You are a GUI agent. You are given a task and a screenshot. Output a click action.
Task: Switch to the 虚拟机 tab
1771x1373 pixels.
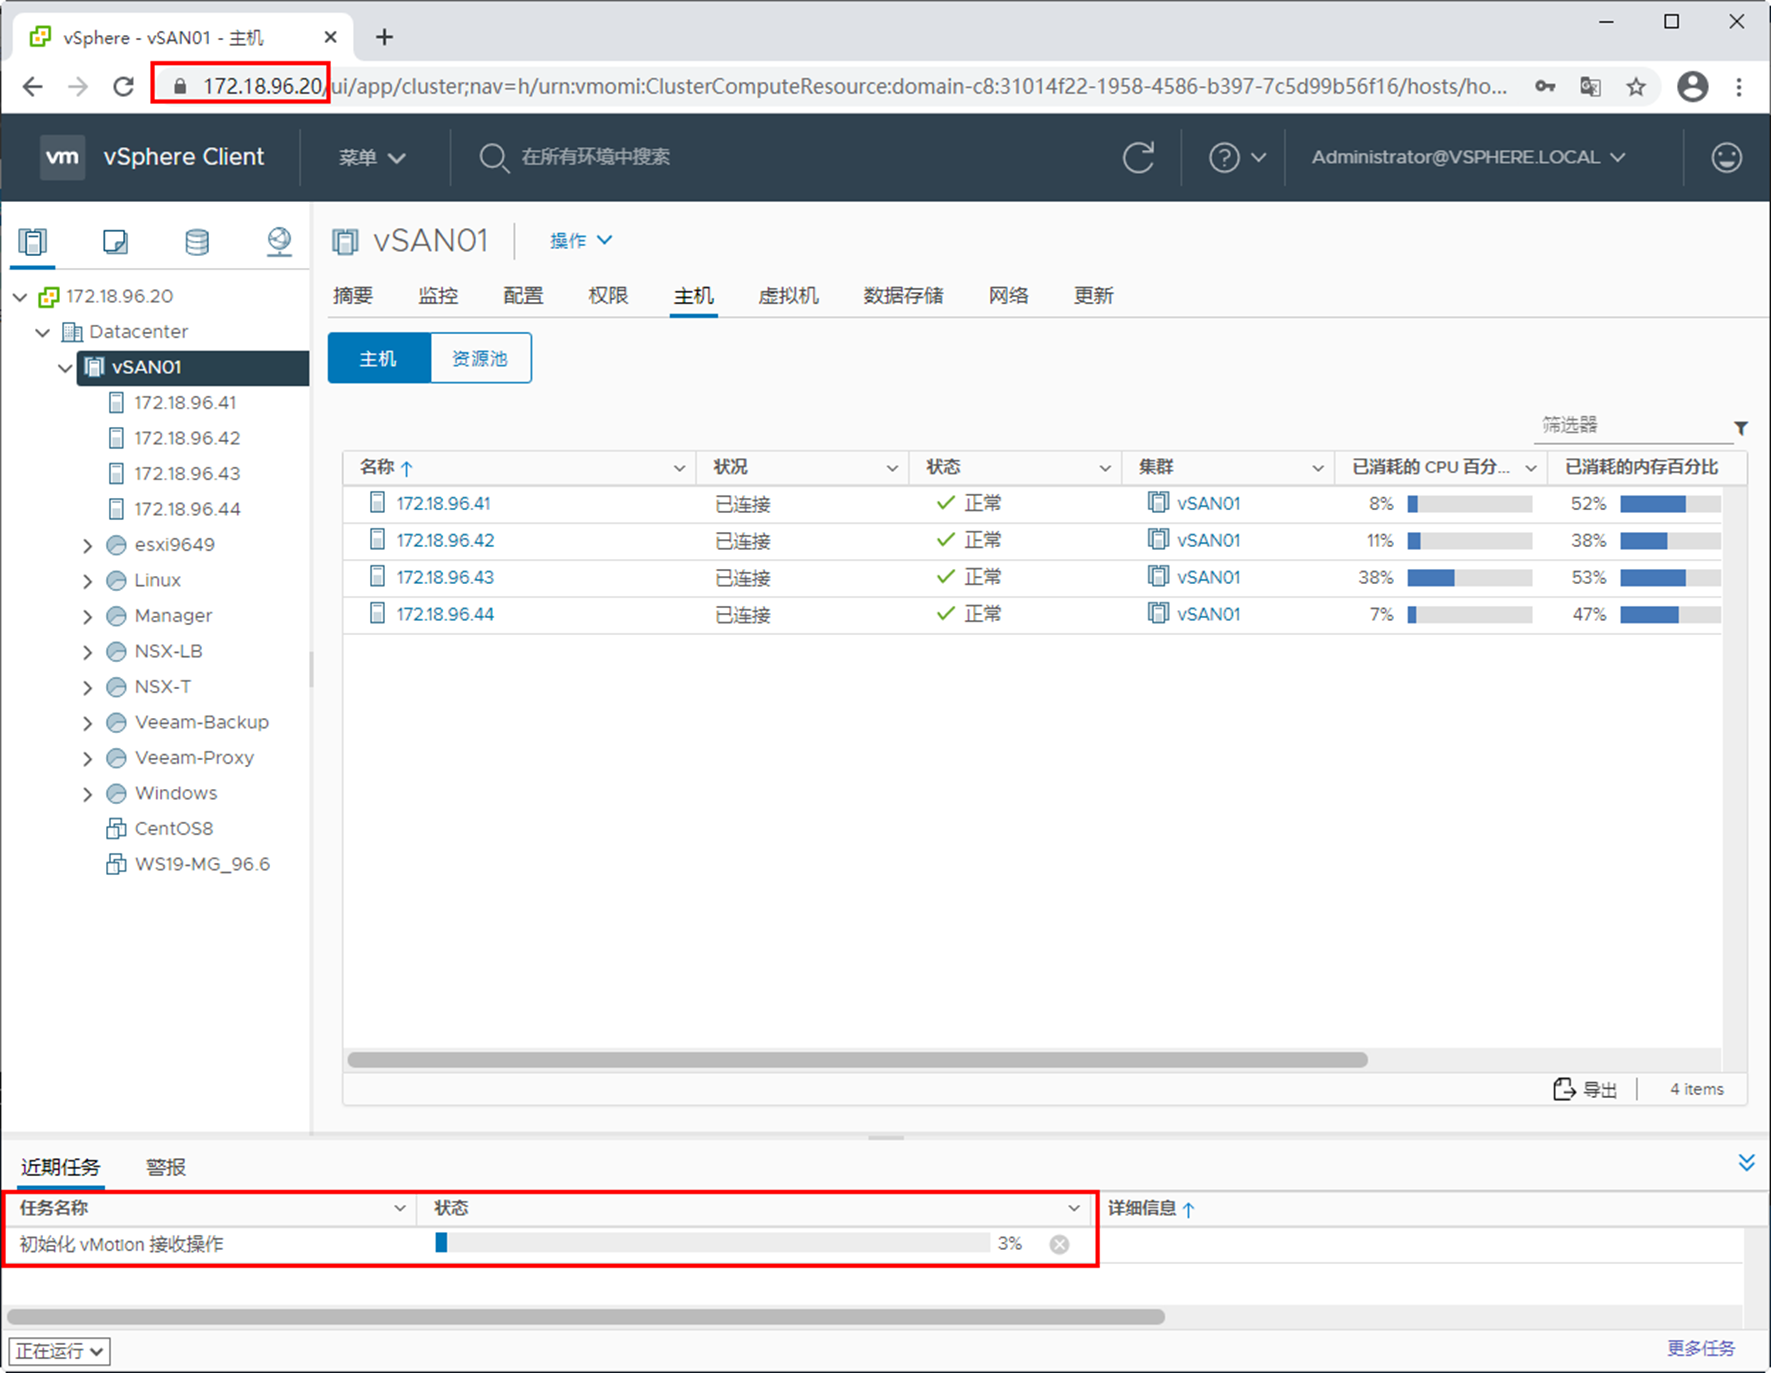coord(788,295)
